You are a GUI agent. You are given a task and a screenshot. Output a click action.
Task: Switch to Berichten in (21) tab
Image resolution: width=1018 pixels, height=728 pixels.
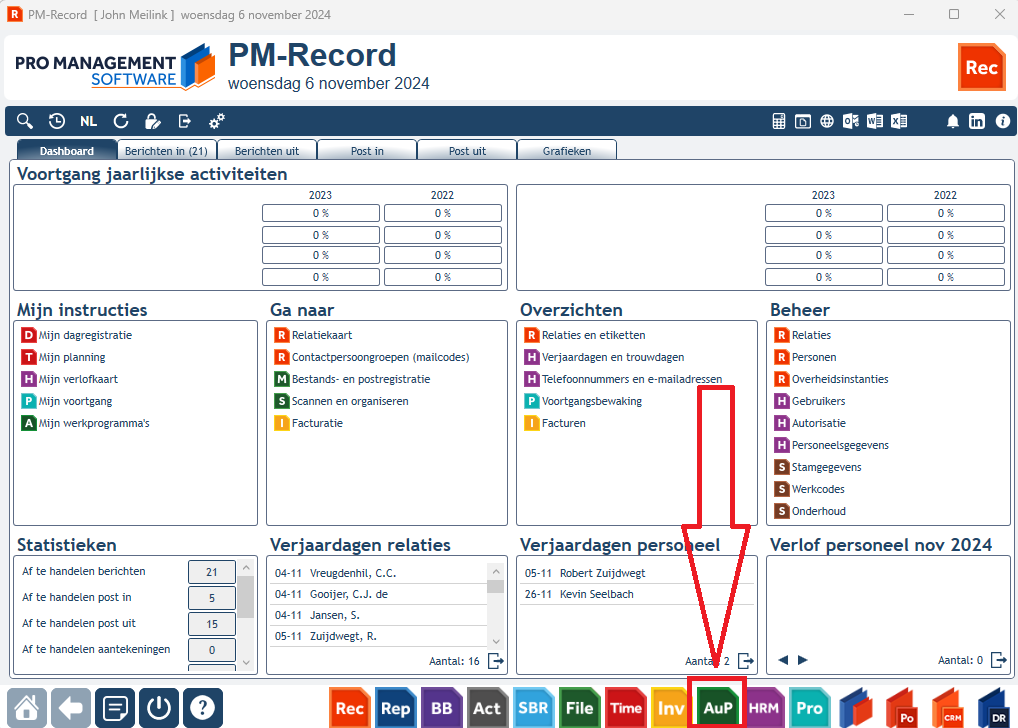(166, 151)
